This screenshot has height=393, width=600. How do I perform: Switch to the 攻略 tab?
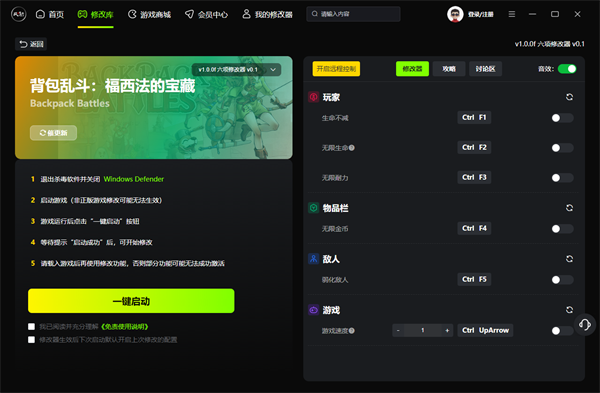[x=449, y=69]
